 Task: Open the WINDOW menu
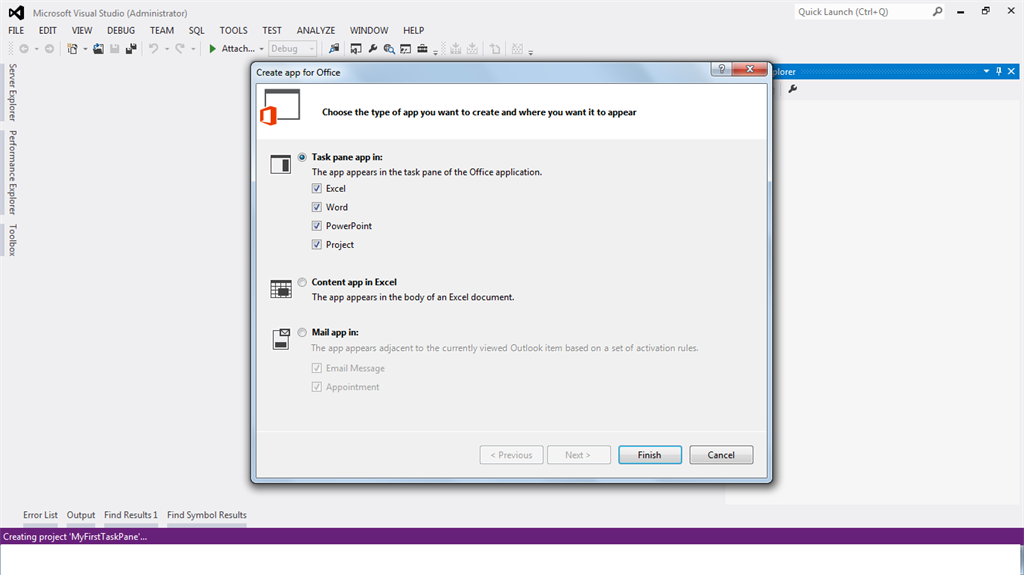pyautogui.click(x=369, y=31)
